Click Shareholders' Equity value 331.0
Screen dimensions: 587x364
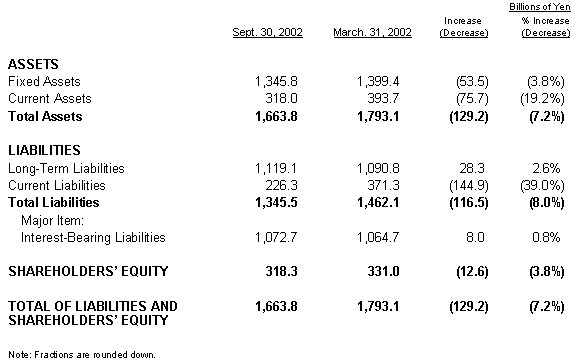[x=383, y=271]
